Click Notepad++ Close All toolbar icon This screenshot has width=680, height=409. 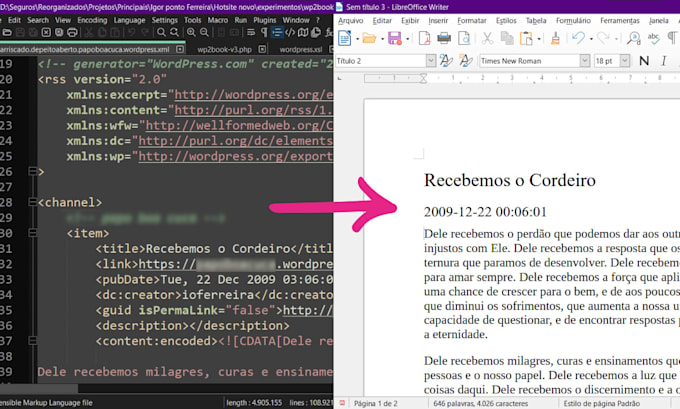click(59, 32)
